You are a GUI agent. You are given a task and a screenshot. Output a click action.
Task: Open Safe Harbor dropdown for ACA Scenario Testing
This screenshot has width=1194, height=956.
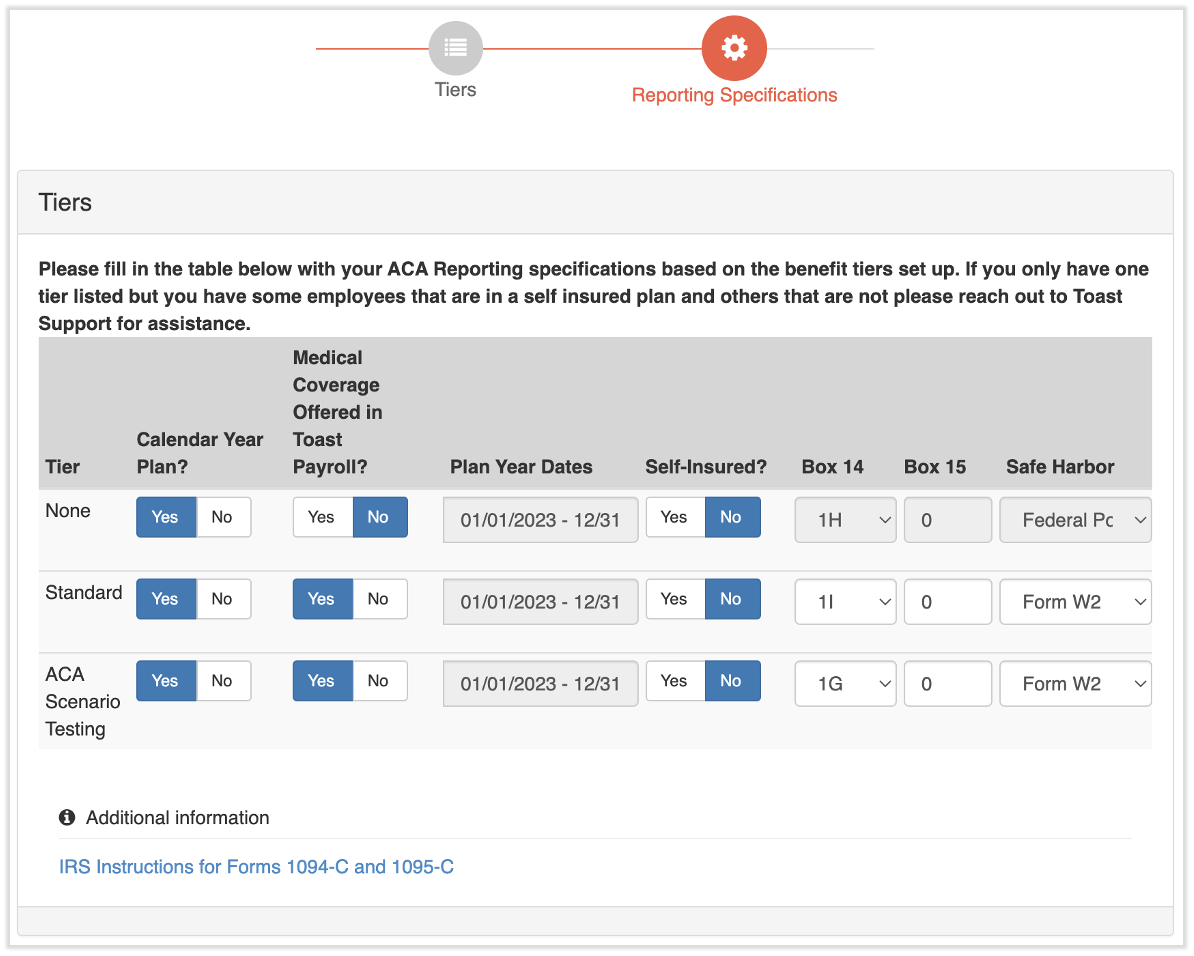point(1075,684)
